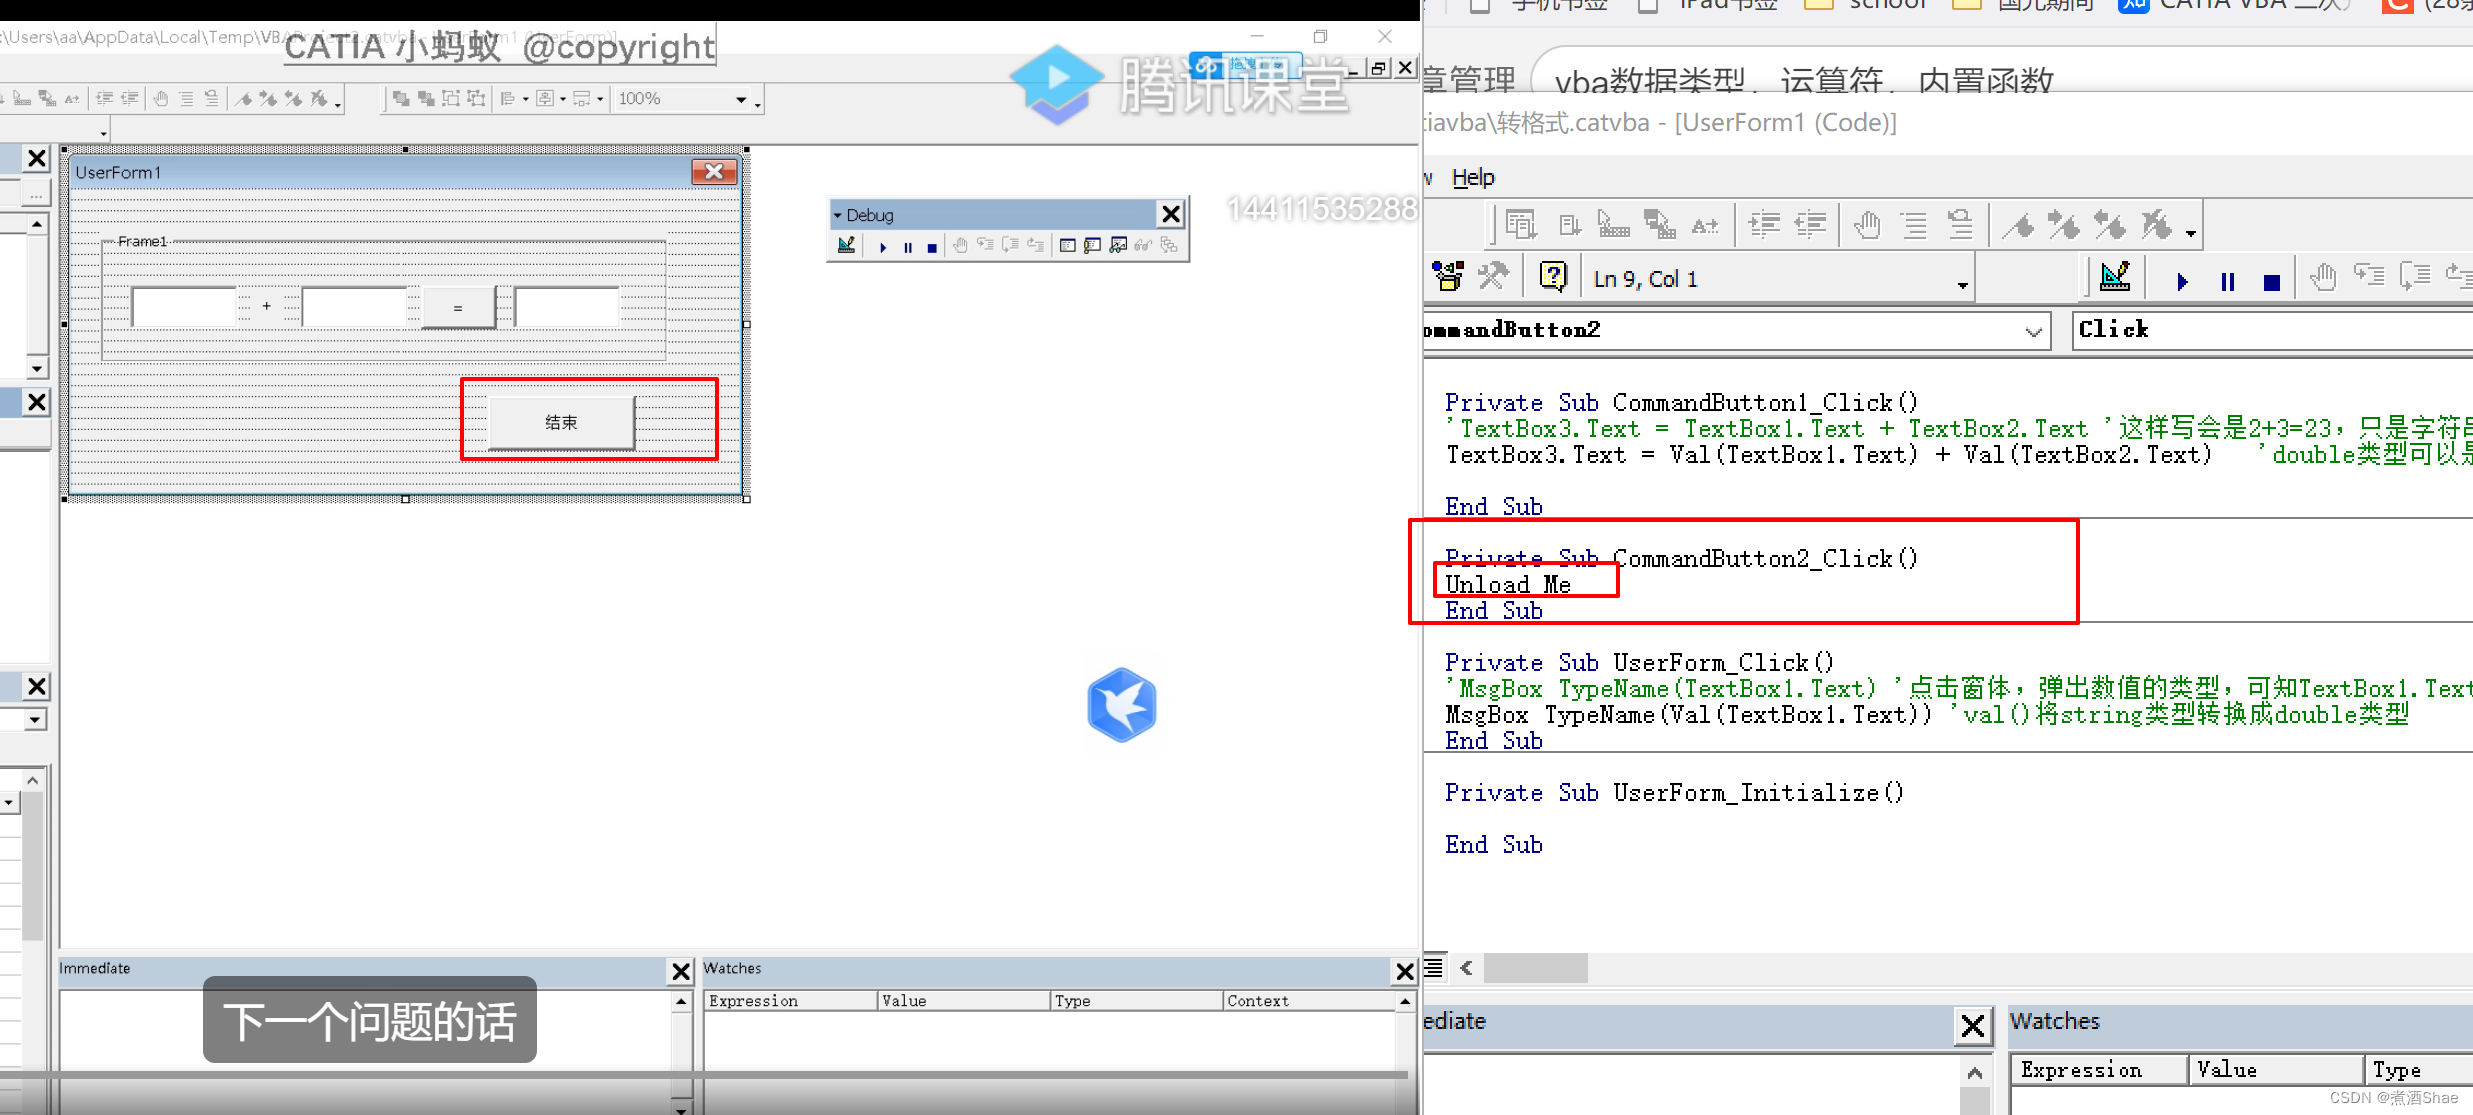Open the 100% zoom dropdown in left toolbar

(x=741, y=99)
